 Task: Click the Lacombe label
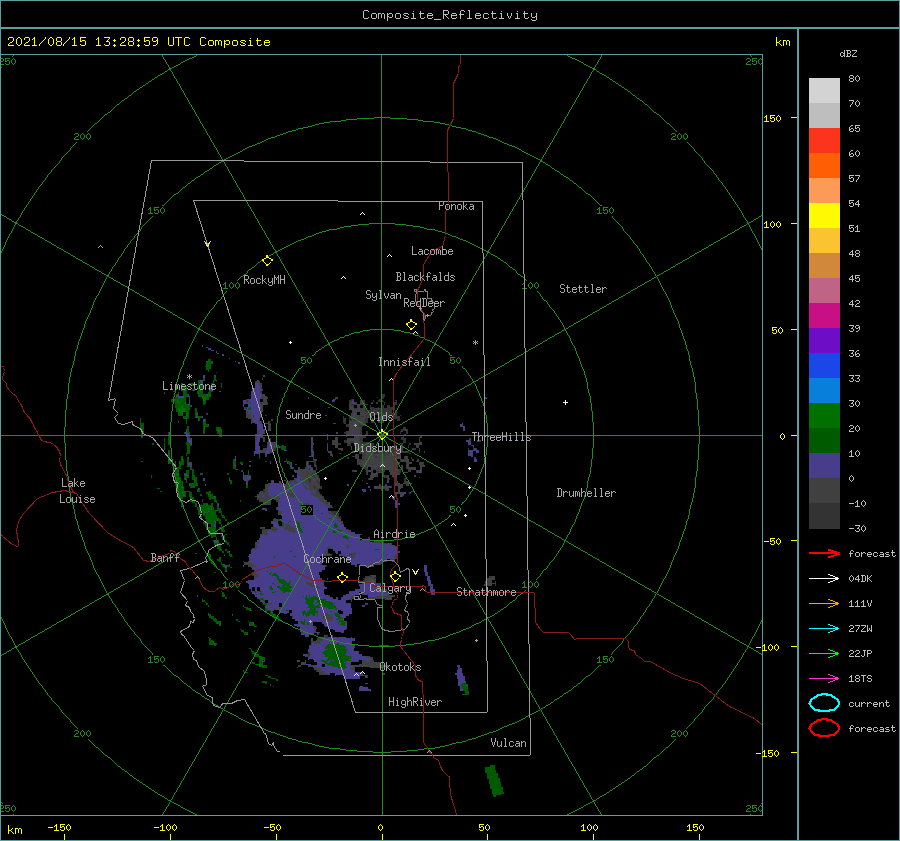432,251
